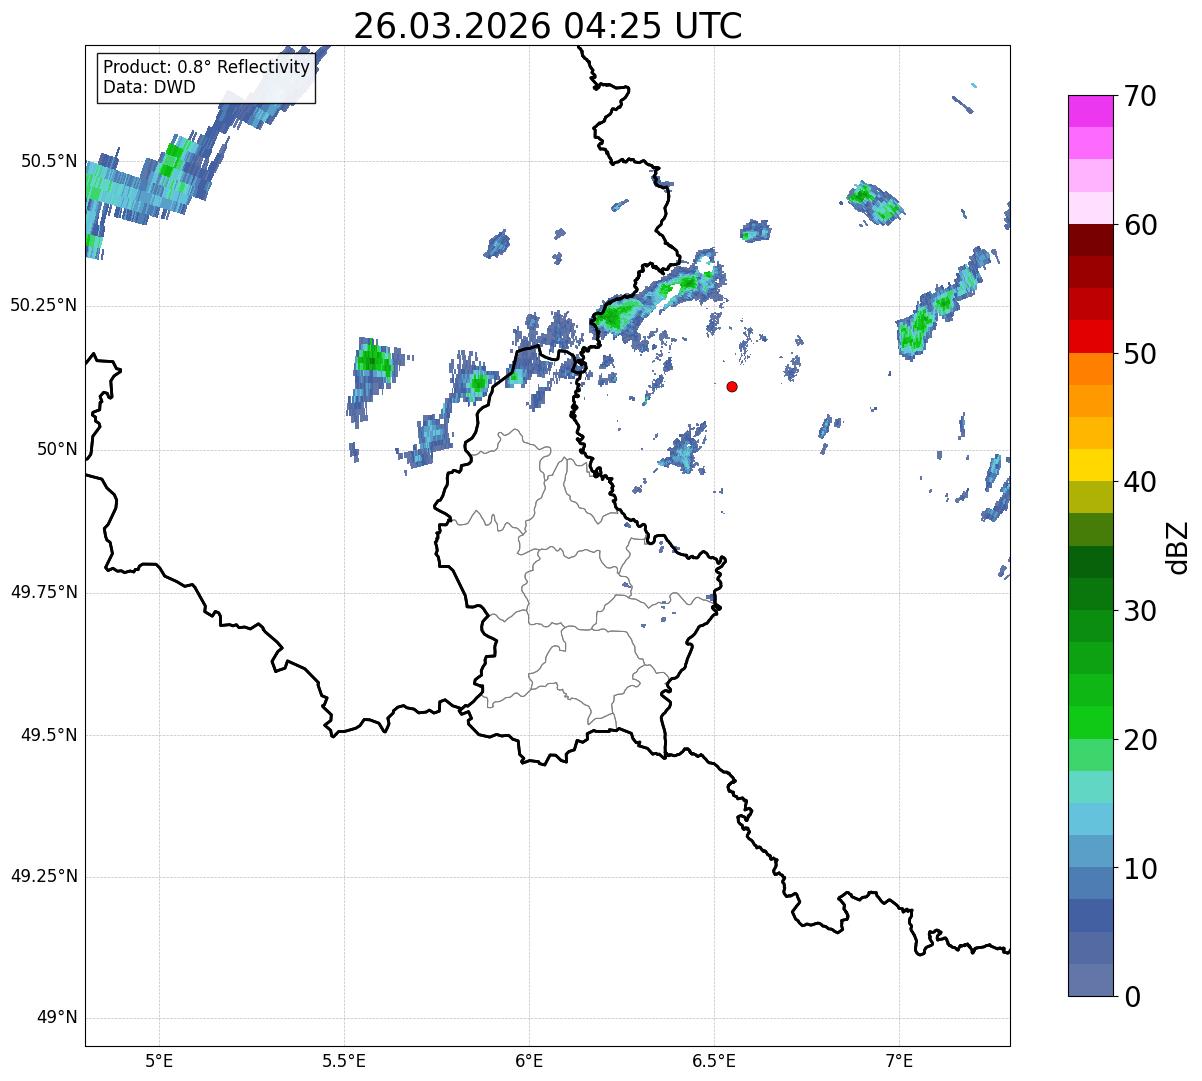Click the yellow swatch just above 40 dBZ
The width and height of the screenshot is (1202, 1081).
[1091, 465]
